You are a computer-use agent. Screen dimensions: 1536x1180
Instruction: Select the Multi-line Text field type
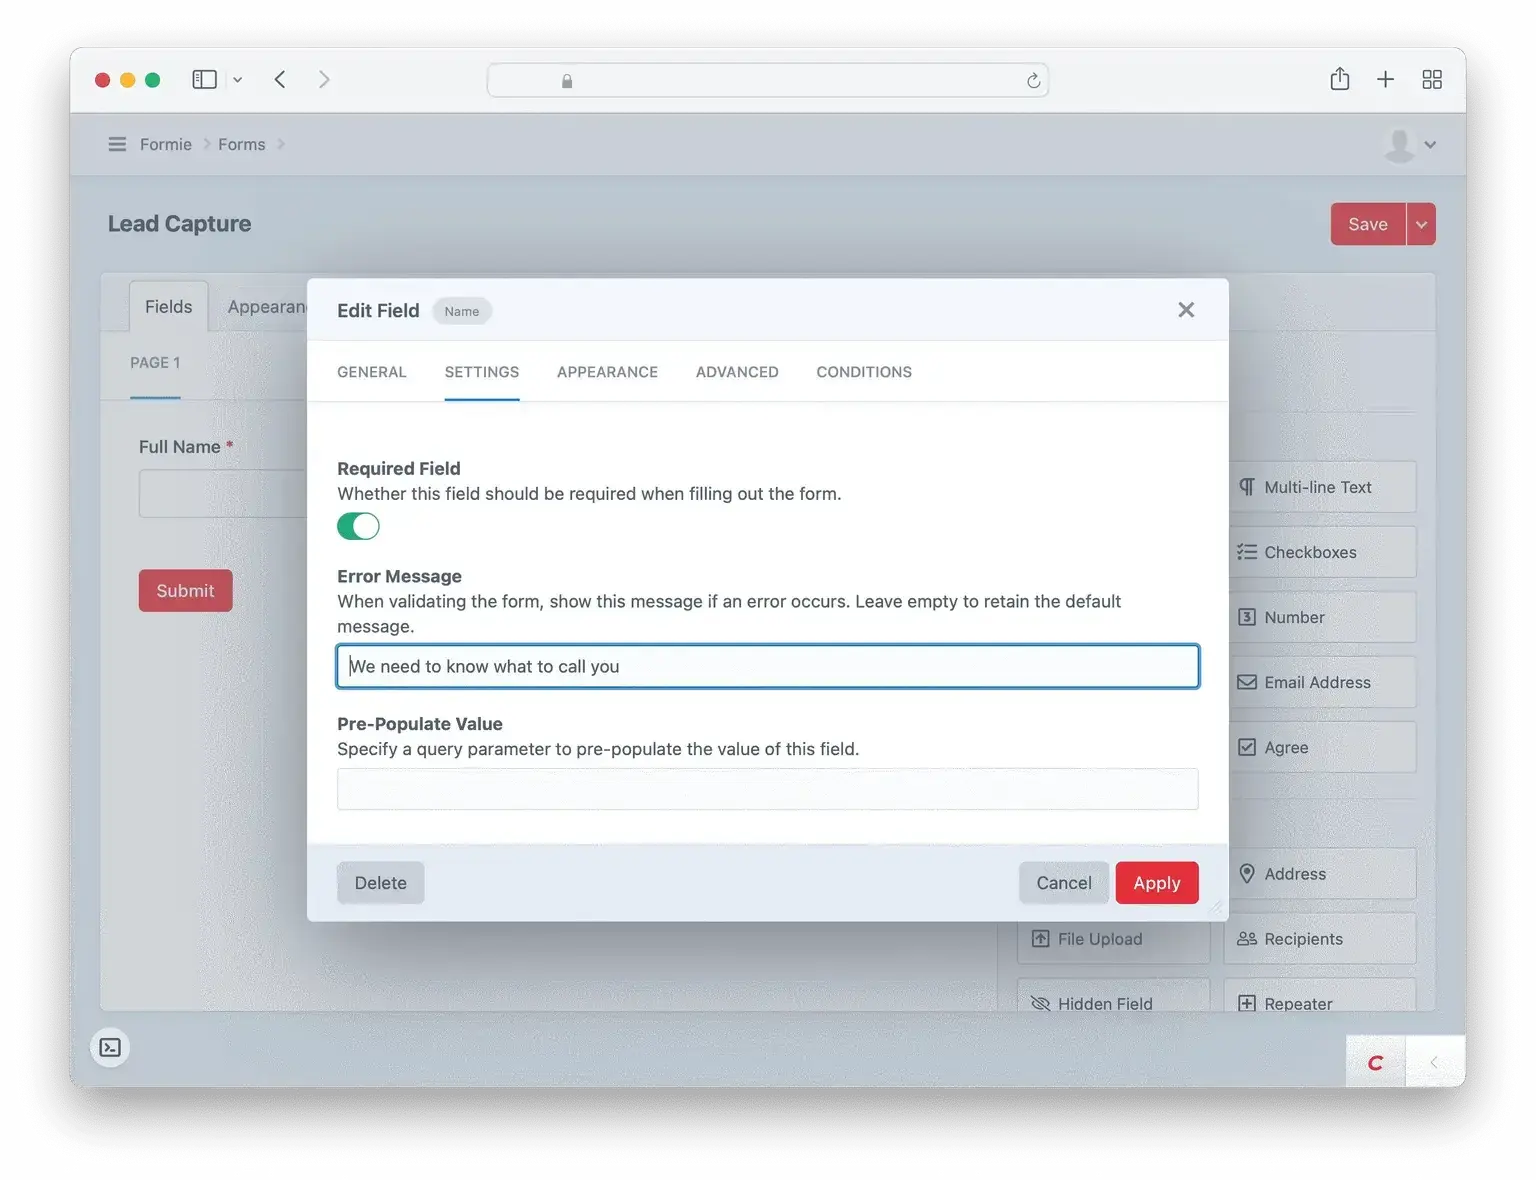[x=1318, y=487]
